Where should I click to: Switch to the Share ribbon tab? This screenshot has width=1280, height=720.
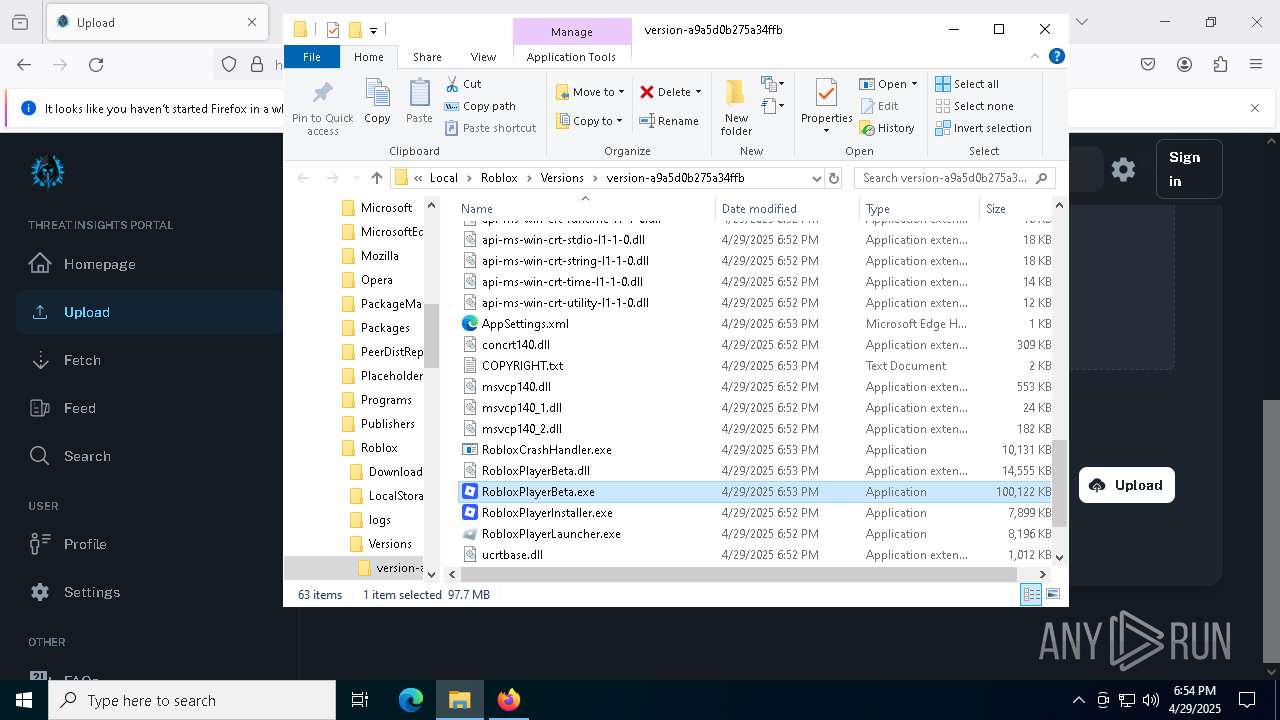pyautogui.click(x=427, y=57)
